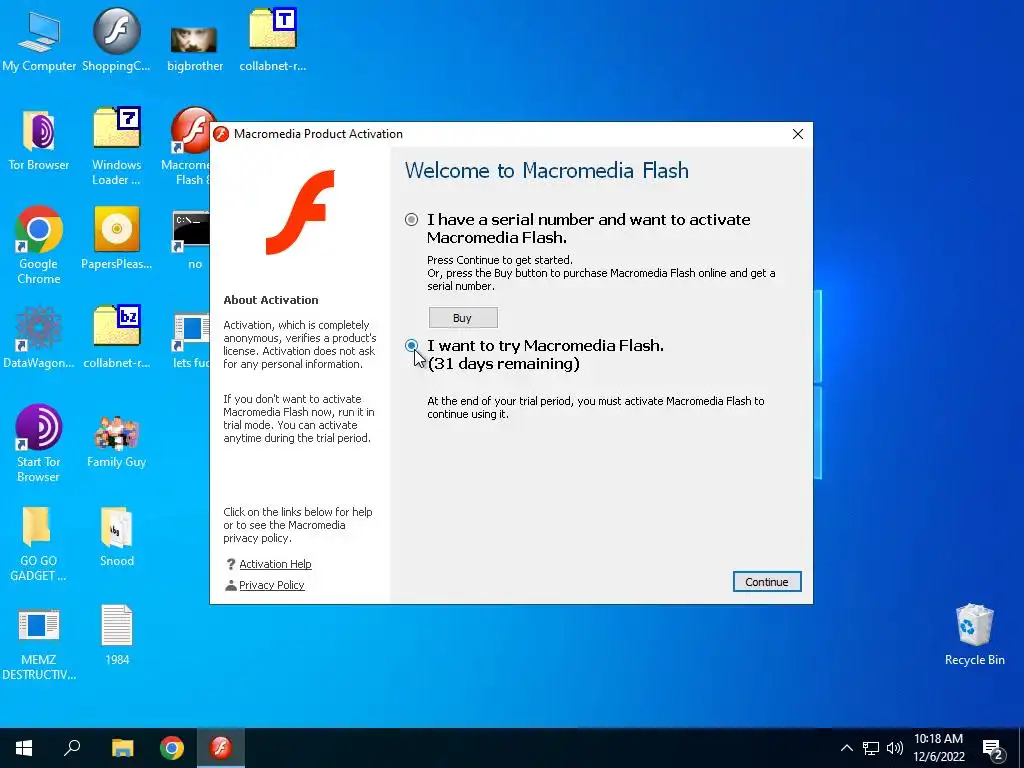The height and width of the screenshot is (768, 1024).
Task: Click the volume speaker tray icon
Action: point(895,748)
